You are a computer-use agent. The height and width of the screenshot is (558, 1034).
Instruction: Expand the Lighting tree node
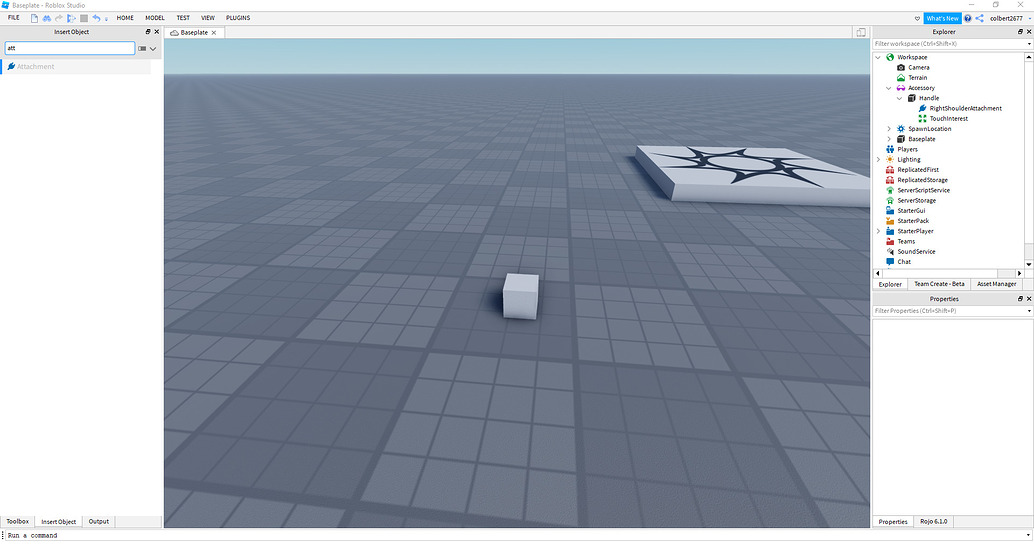pos(878,160)
